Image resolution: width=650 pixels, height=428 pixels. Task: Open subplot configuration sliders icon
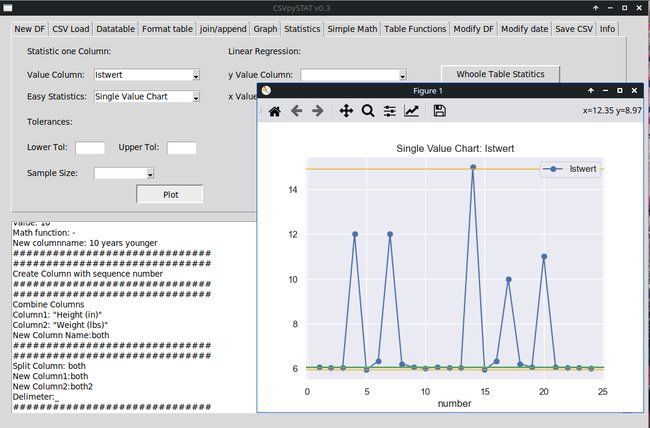click(389, 111)
